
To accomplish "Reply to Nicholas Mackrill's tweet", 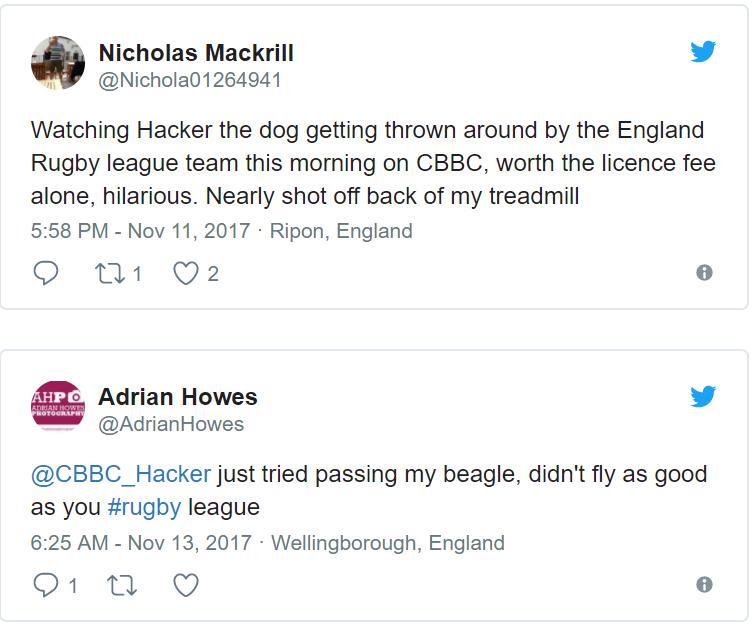I will pyautogui.click(x=46, y=273).
